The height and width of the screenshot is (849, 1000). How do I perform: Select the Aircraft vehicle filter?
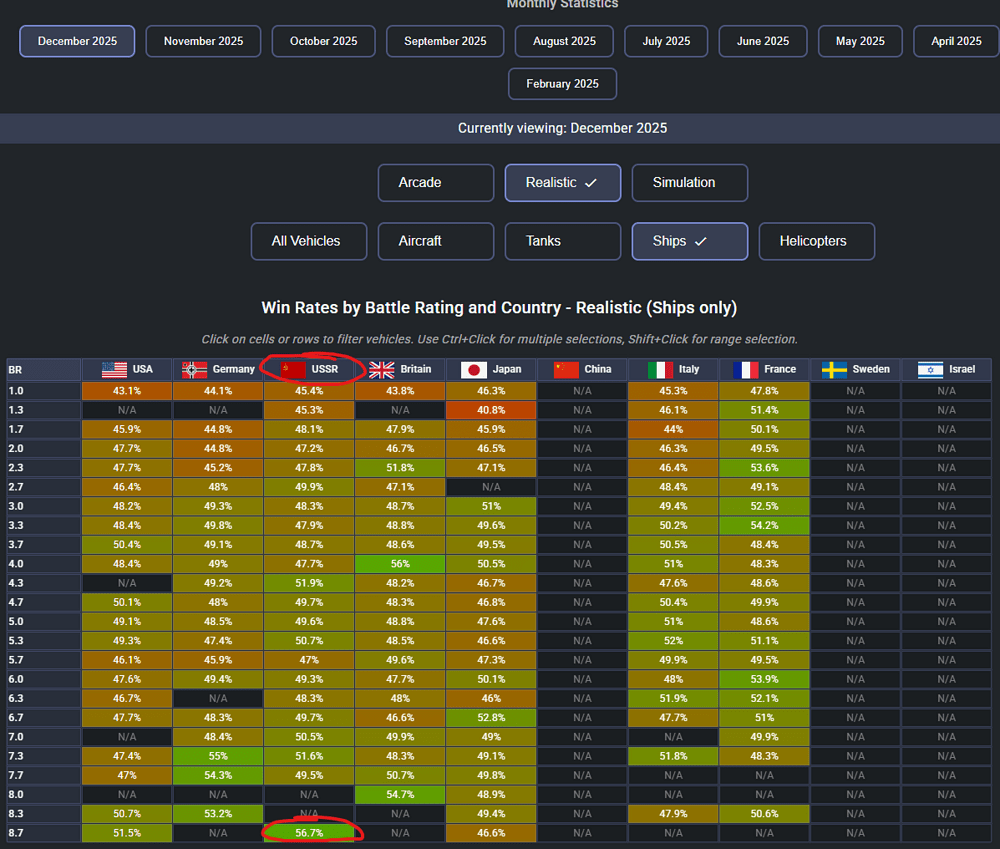point(436,241)
